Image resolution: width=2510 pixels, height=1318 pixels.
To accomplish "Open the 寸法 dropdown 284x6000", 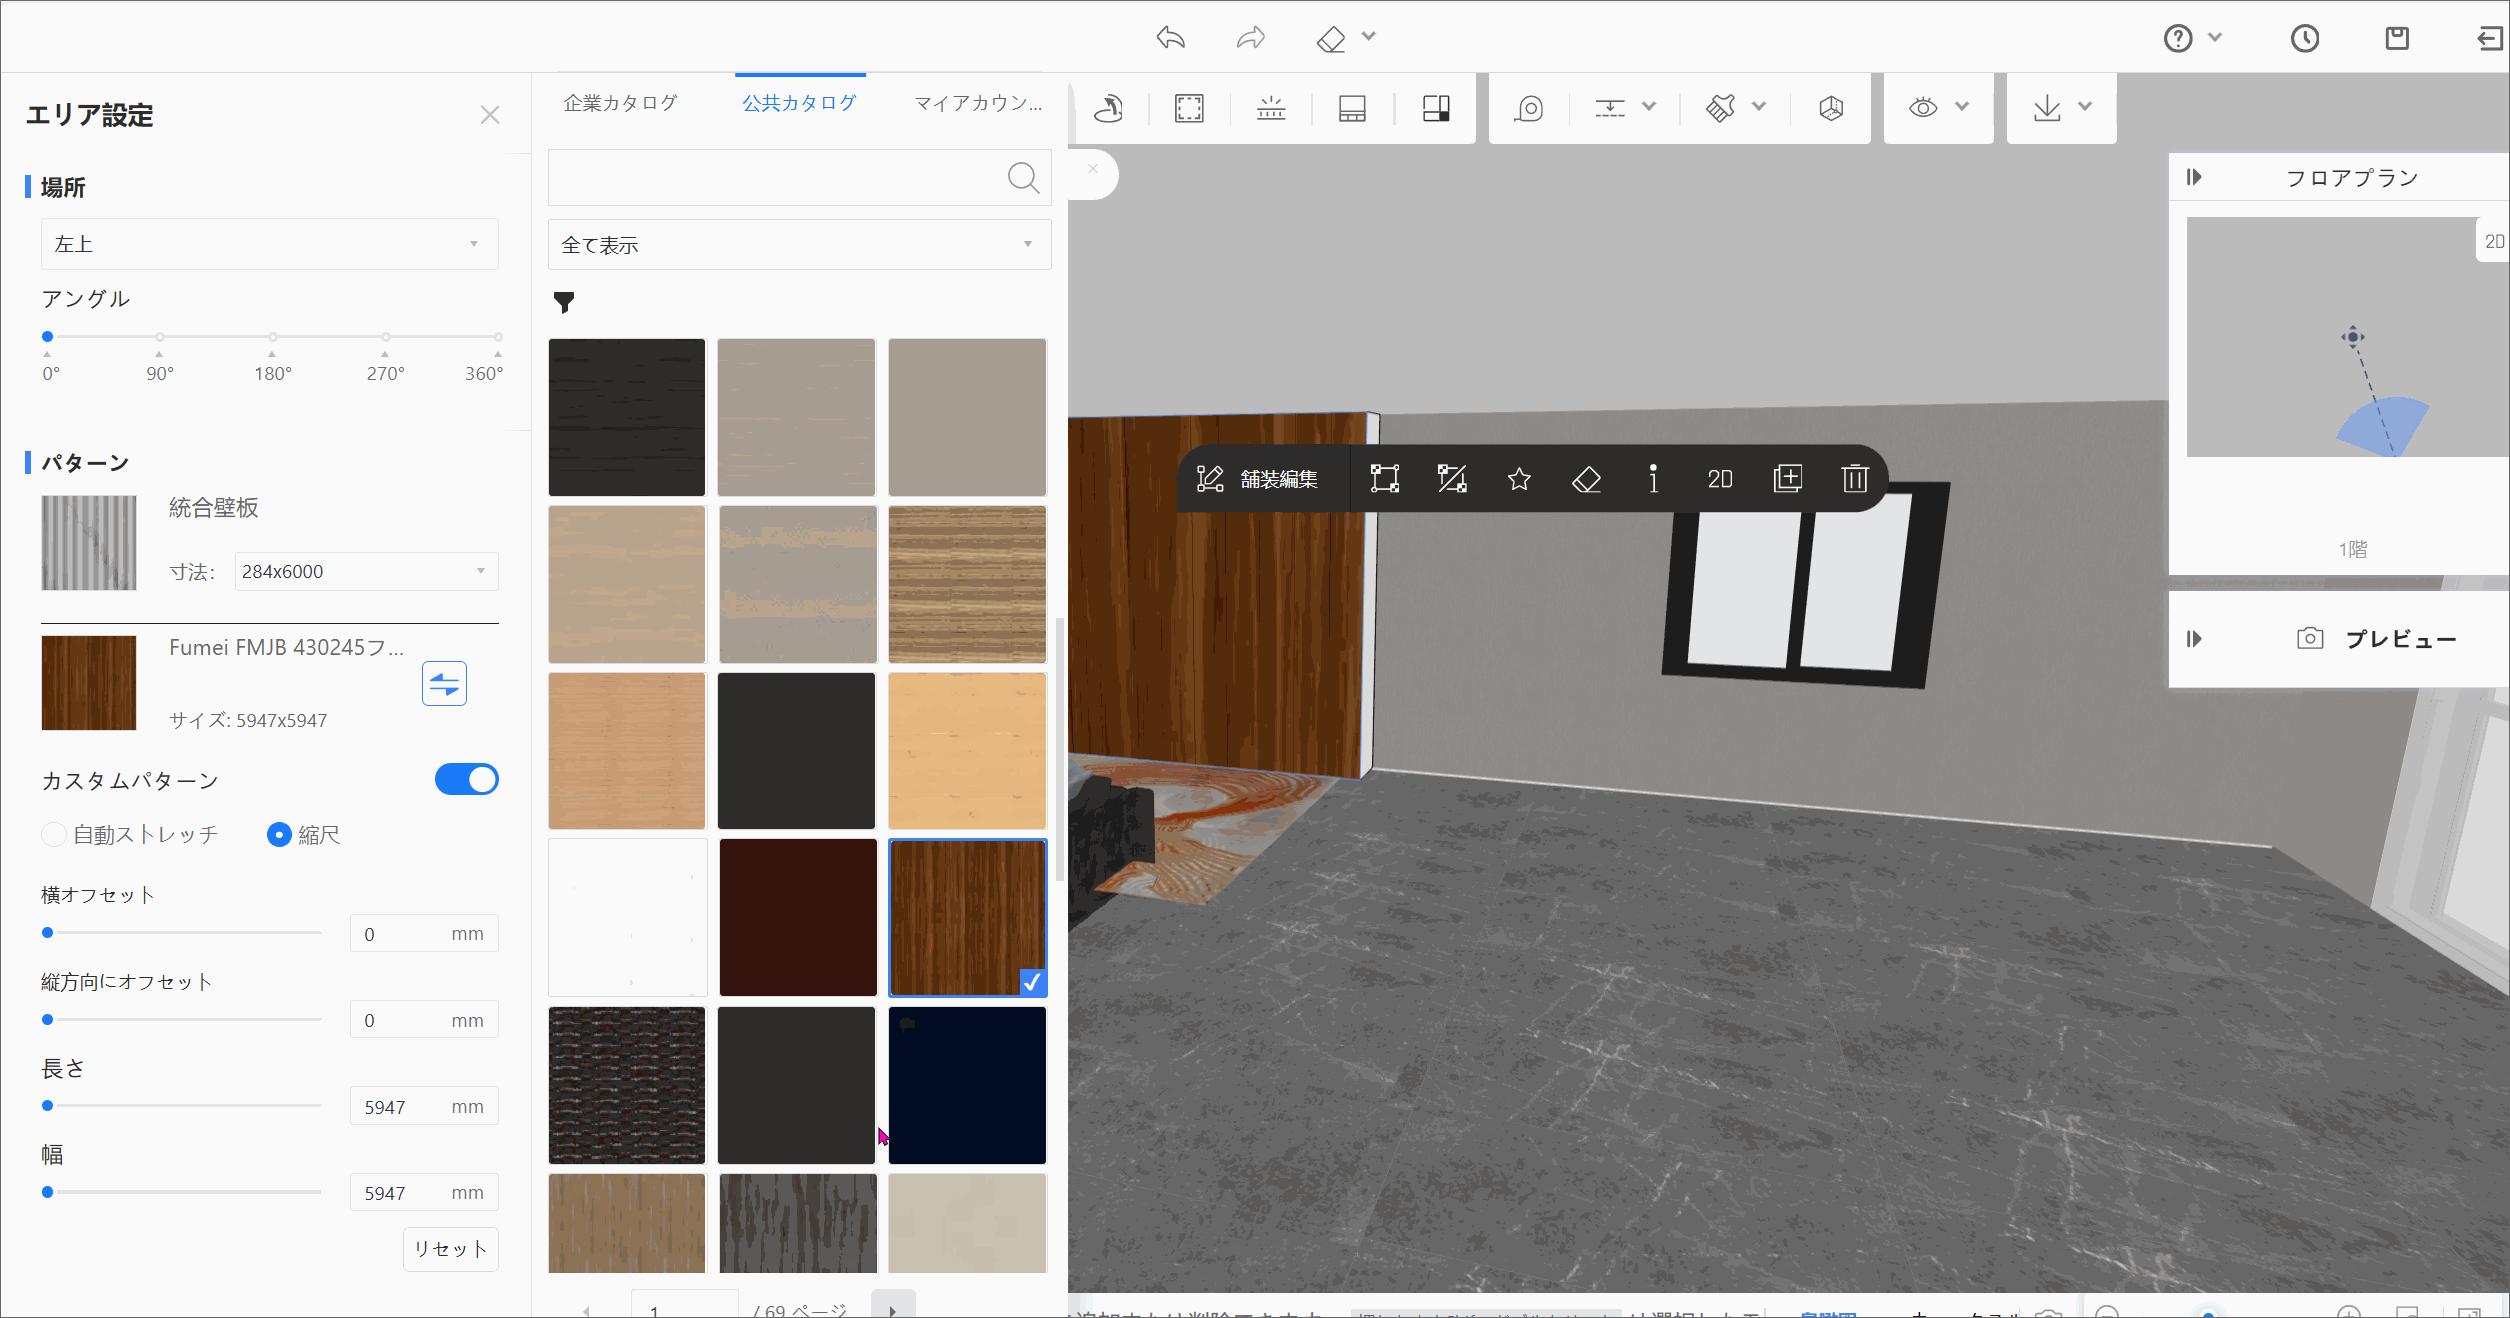I will 366,572.
